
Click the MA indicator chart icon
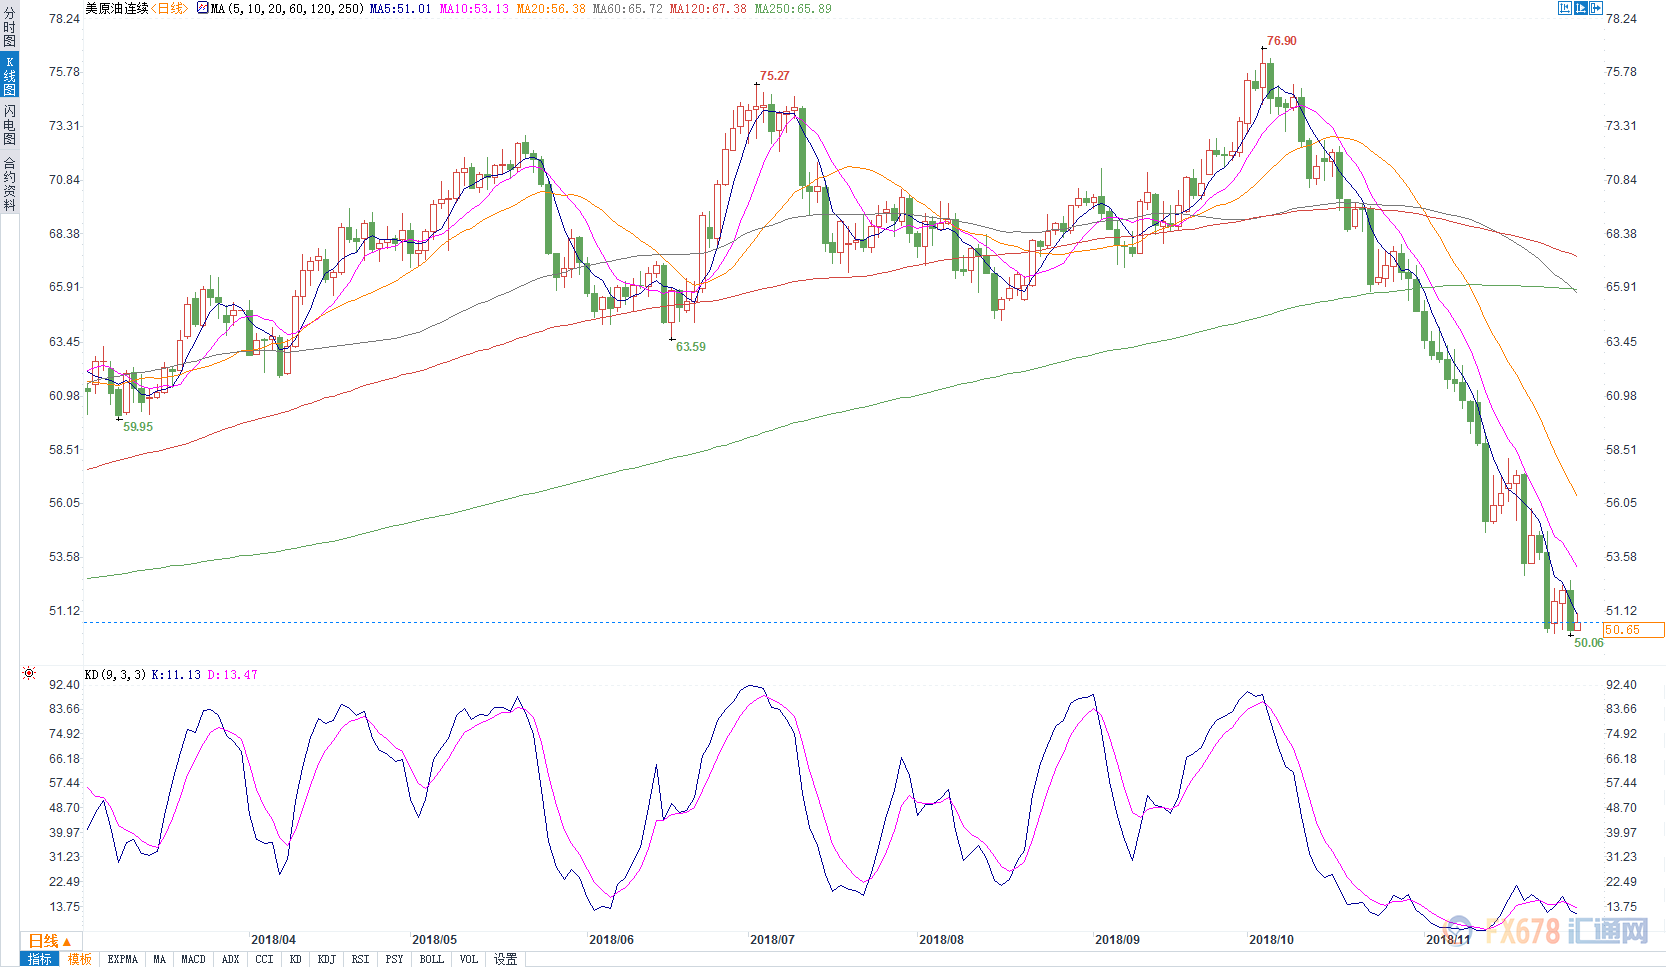click(x=203, y=8)
